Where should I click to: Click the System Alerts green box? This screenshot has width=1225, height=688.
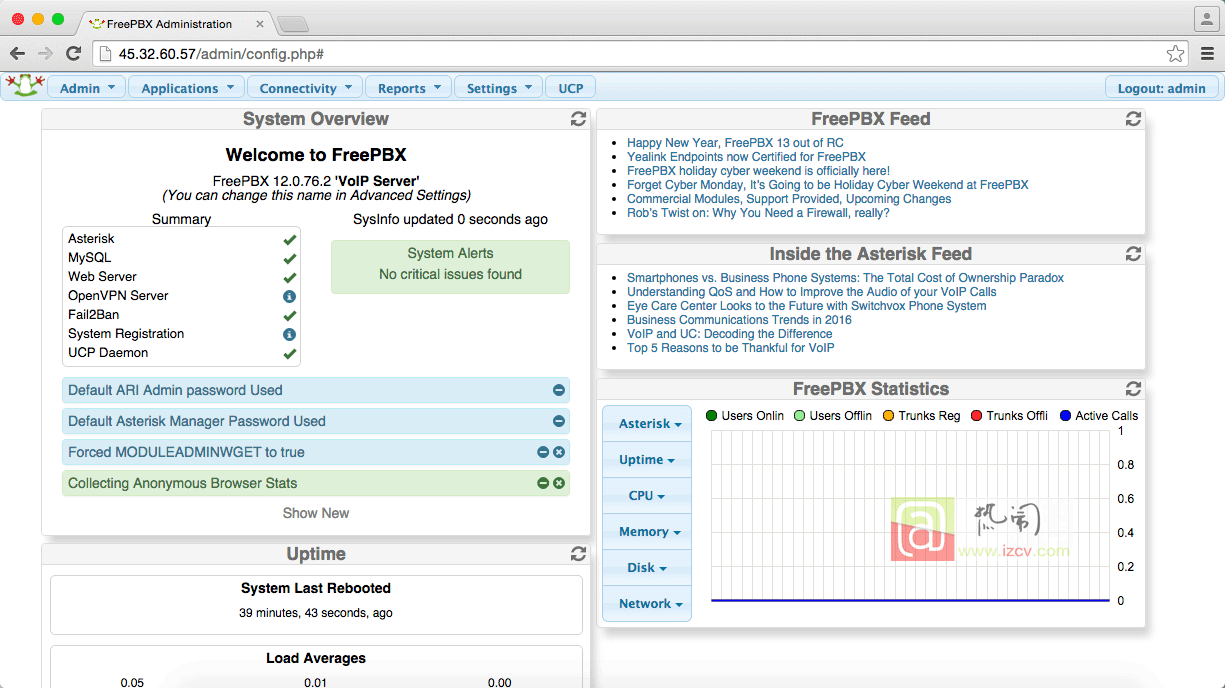(x=450, y=266)
